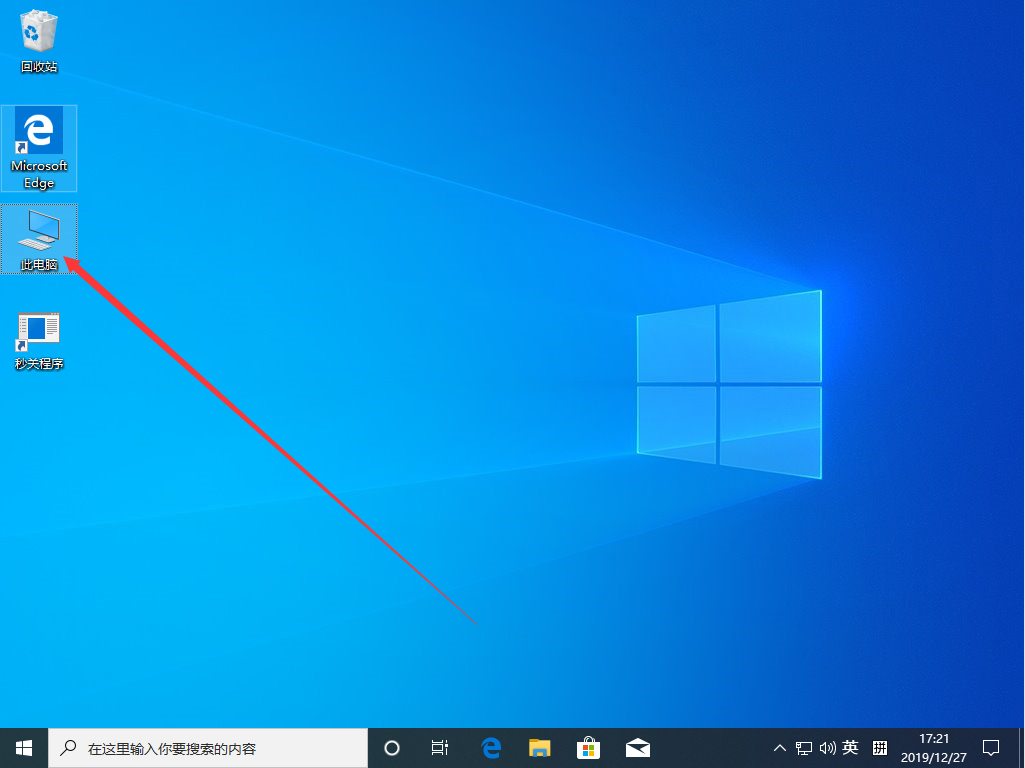The image size is (1025, 768).
Task: Open the Mail app from the taskbar
Action: (x=637, y=747)
